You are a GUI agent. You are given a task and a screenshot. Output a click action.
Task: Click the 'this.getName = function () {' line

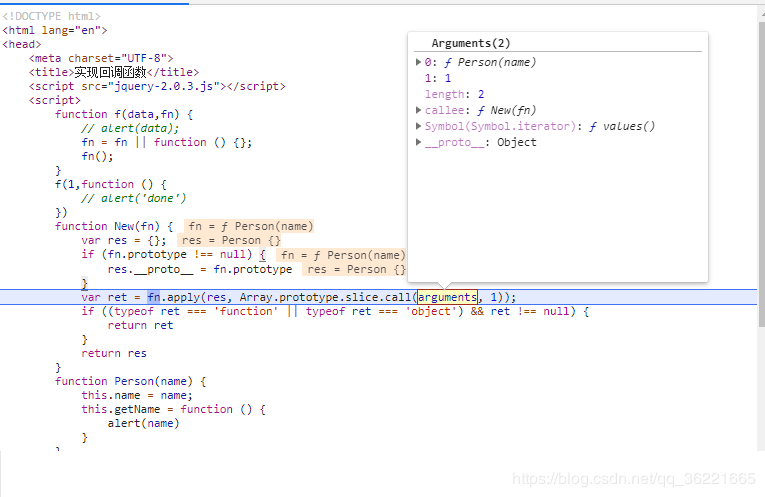(174, 409)
